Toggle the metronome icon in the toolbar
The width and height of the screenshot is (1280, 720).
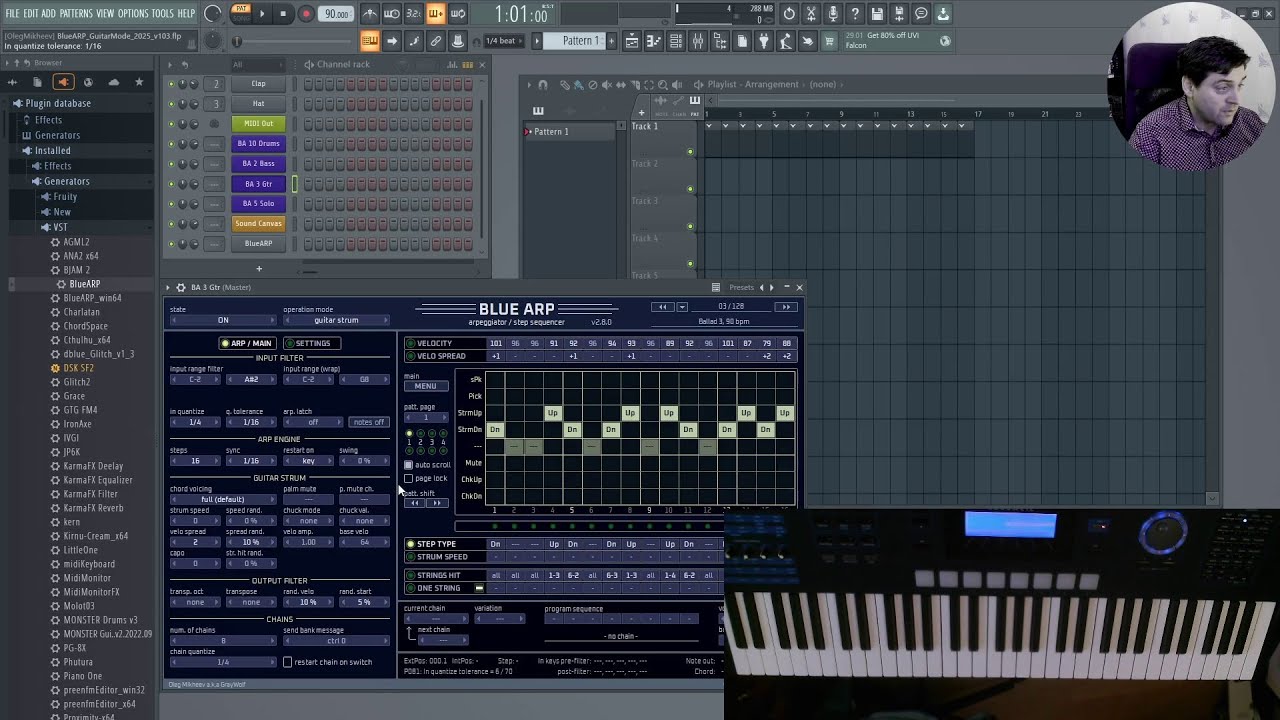369,14
